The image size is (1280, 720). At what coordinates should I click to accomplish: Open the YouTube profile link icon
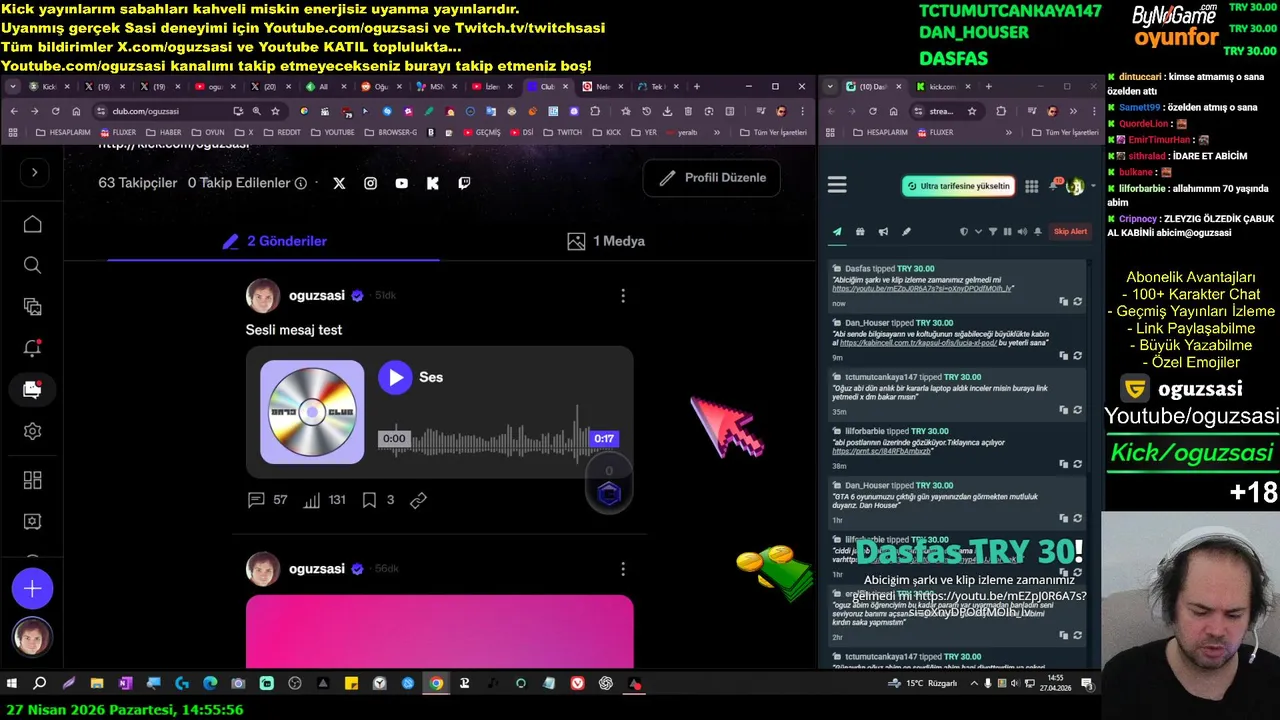click(x=401, y=183)
